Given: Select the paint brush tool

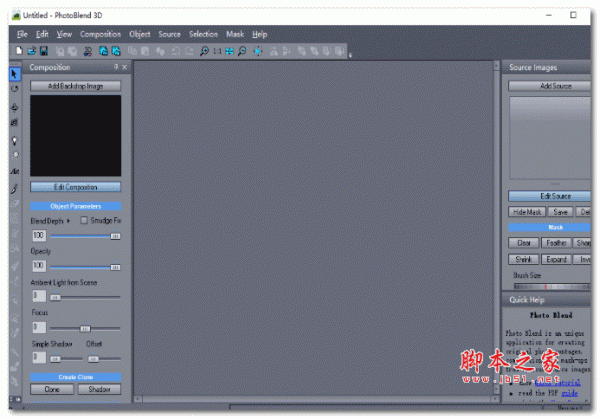Looking at the screenshot, I should pyautogui.click(x=15, y=188).
